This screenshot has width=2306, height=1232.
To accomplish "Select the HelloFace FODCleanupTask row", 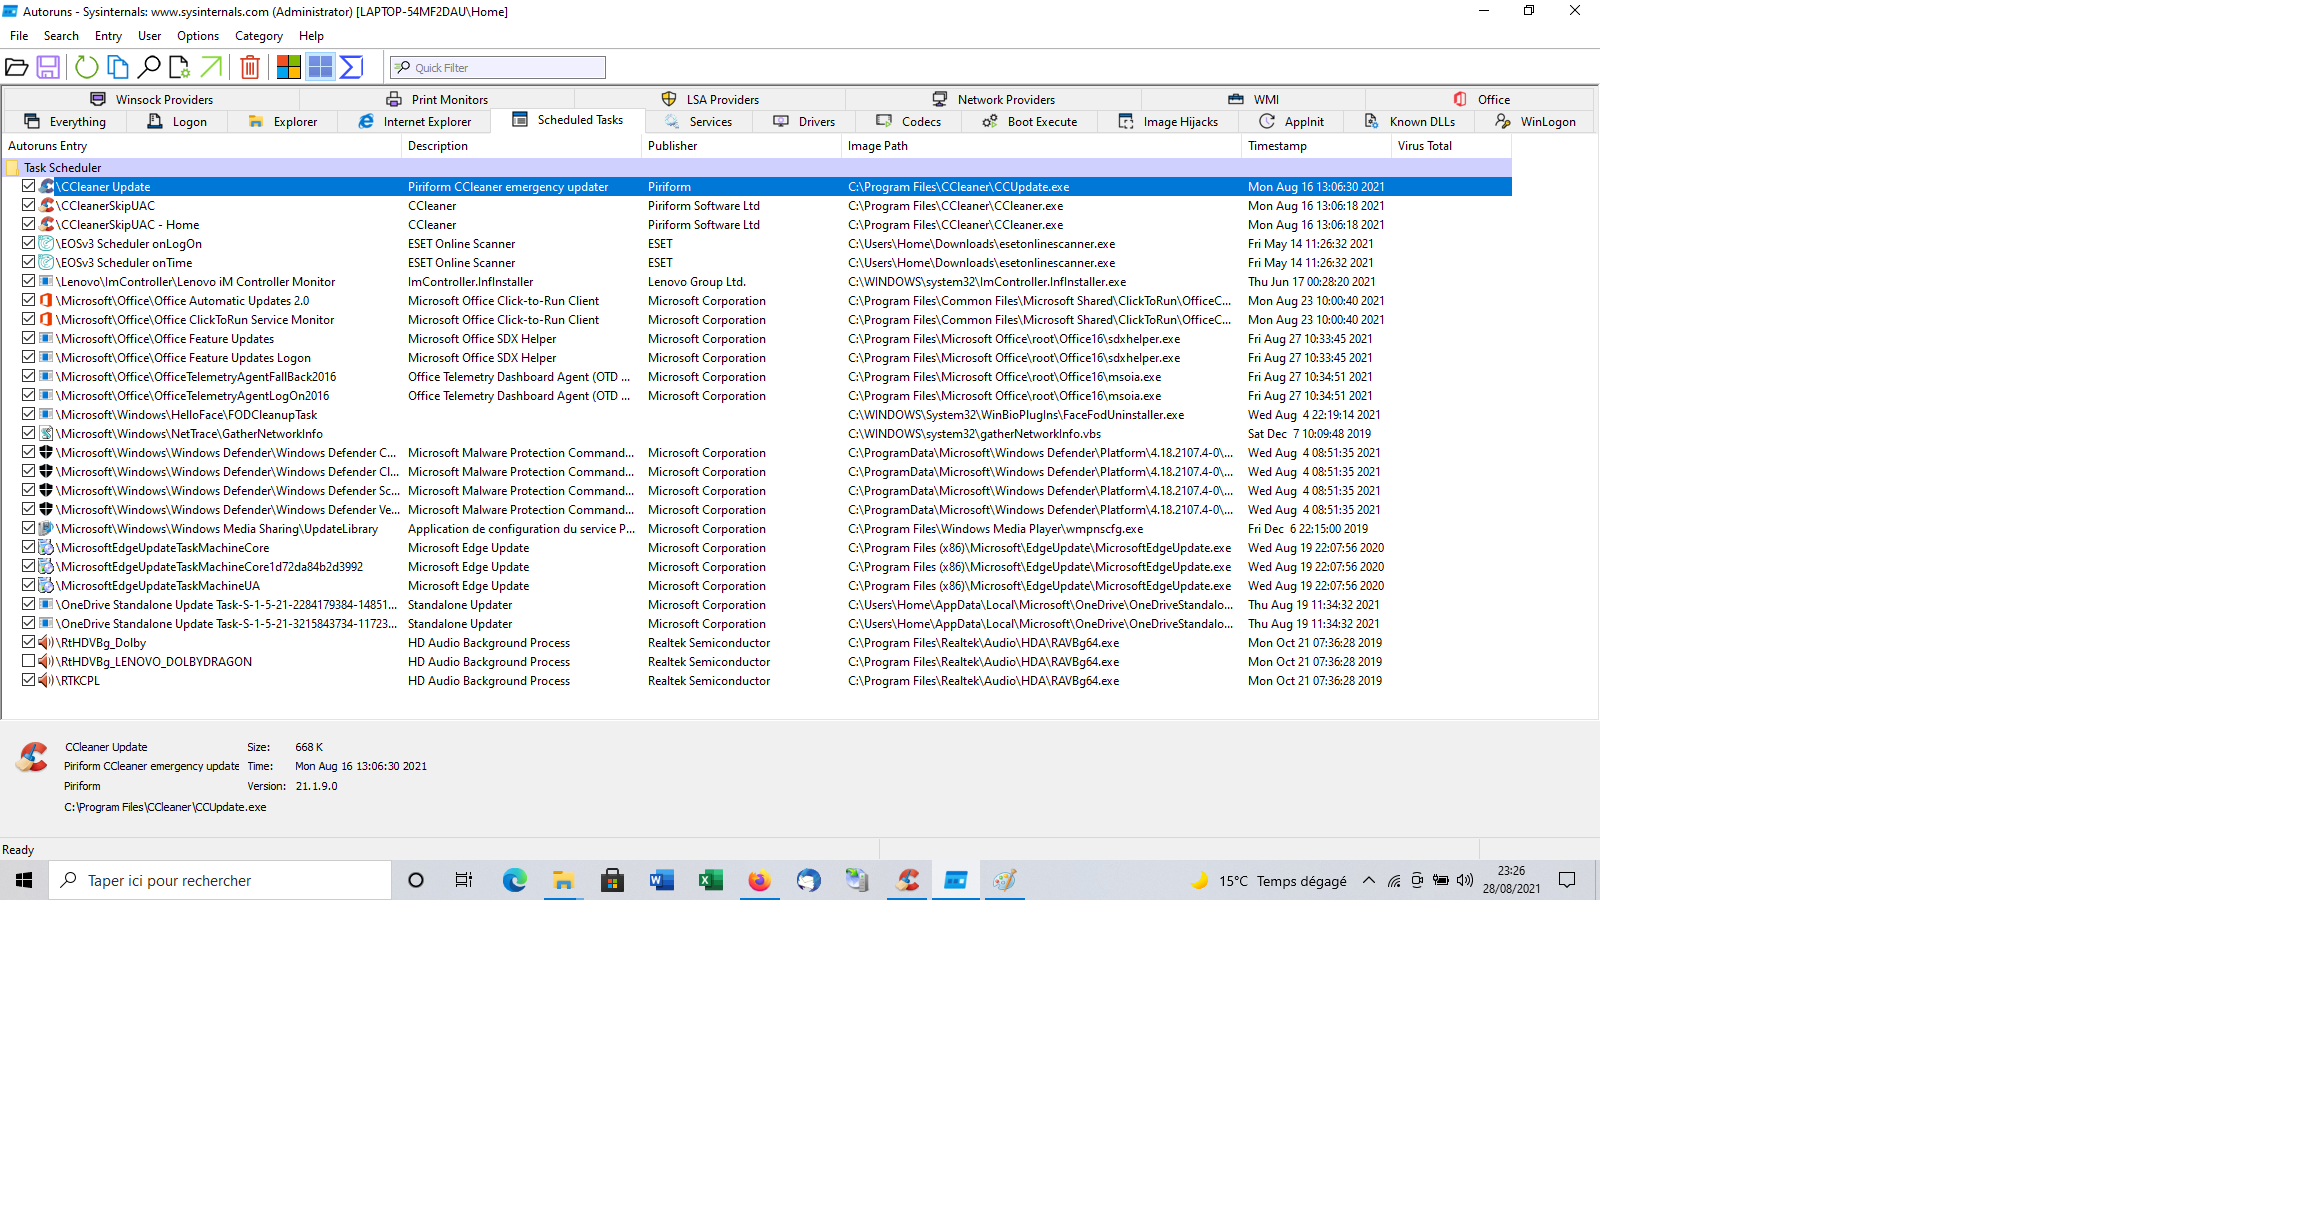I will point(756,414).
